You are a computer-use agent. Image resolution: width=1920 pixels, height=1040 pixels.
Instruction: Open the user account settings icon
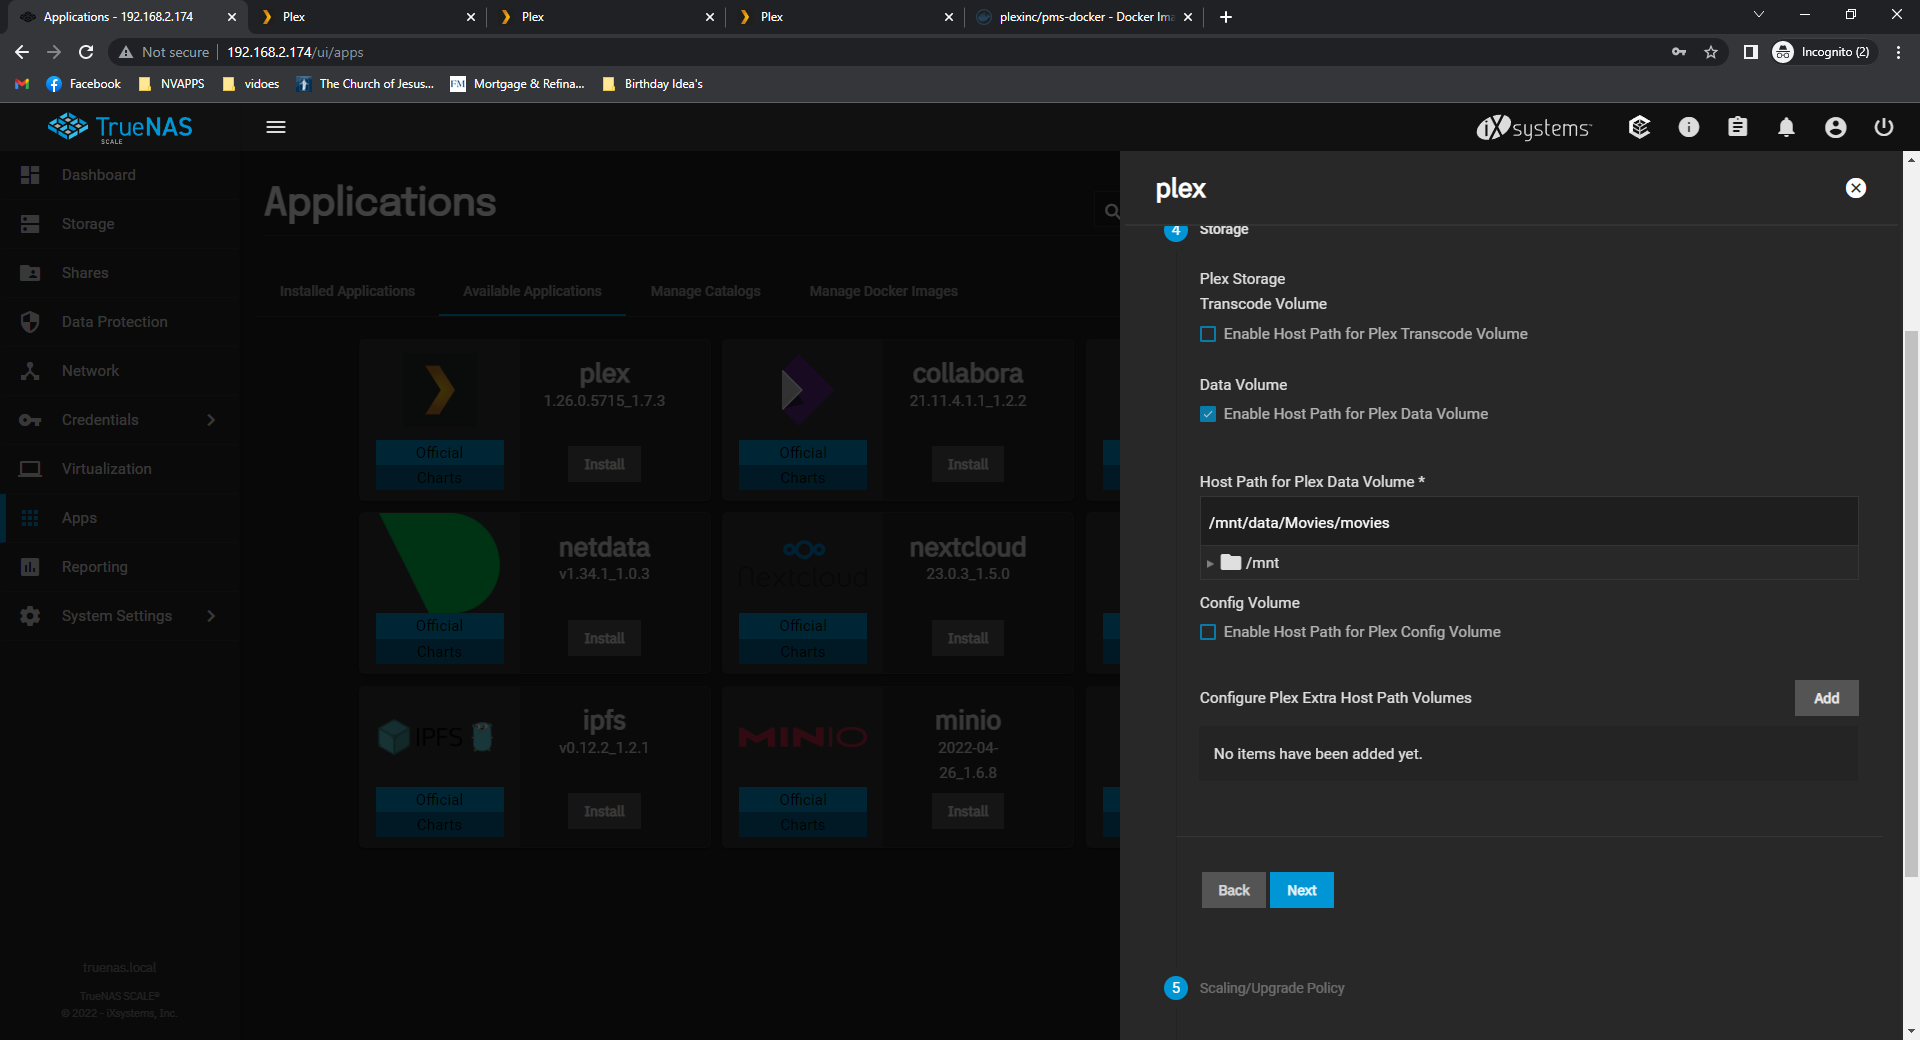pyautogui.click(x=1836, y=127)
